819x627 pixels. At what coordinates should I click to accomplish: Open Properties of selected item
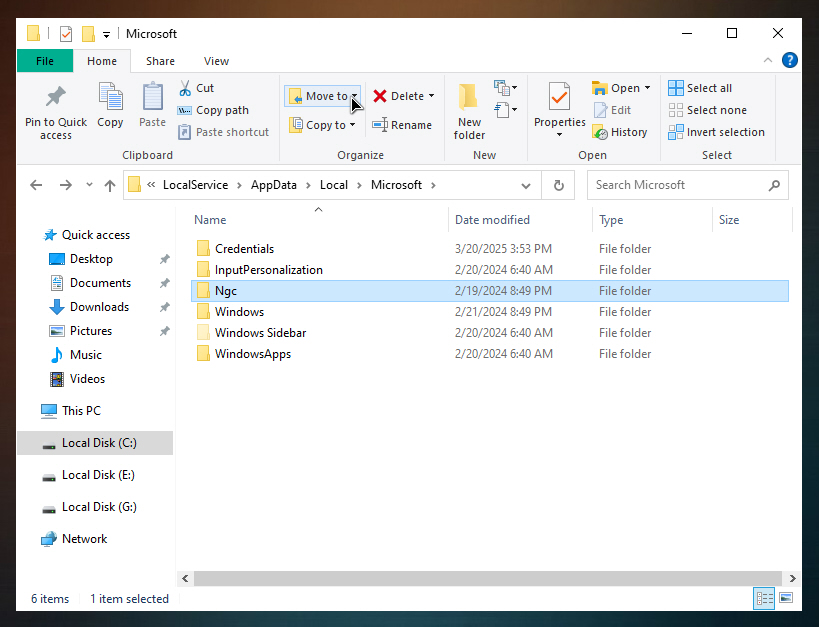click(559, 104)
